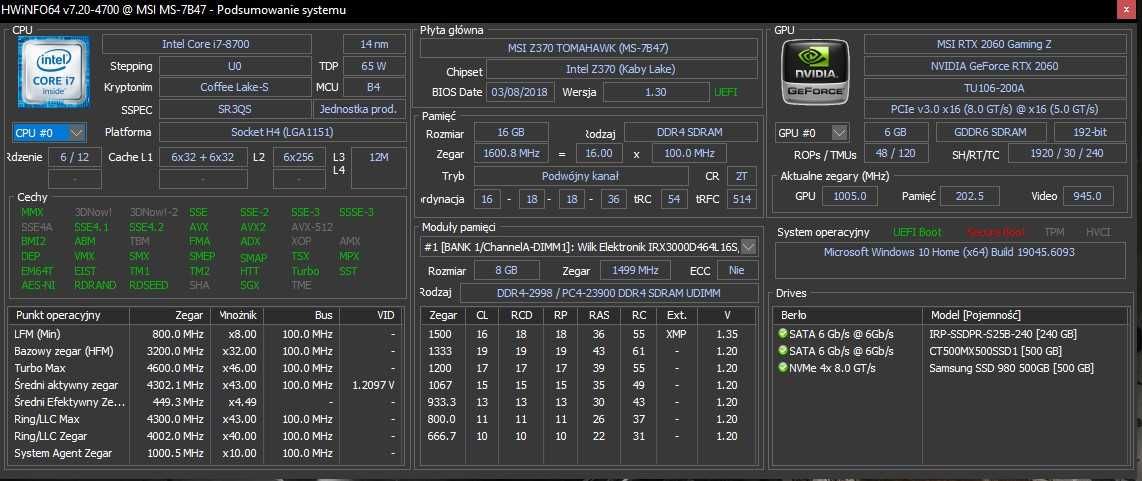This screenshot has width=1142, height=481.
Task: Click the ROPs / TMUs value '48 / 120'
Action: tap(896, 154)
